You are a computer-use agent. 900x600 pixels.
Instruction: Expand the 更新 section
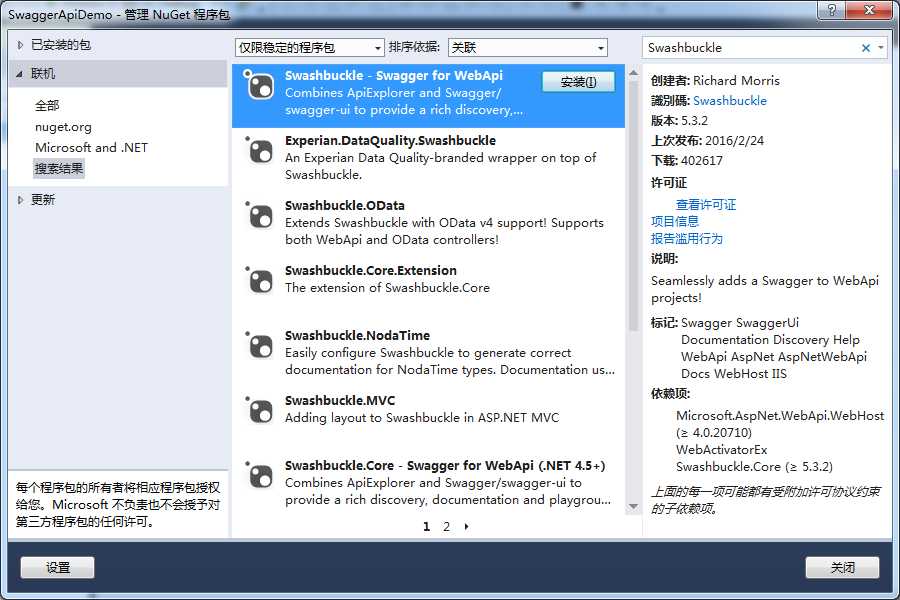point(21,200)
